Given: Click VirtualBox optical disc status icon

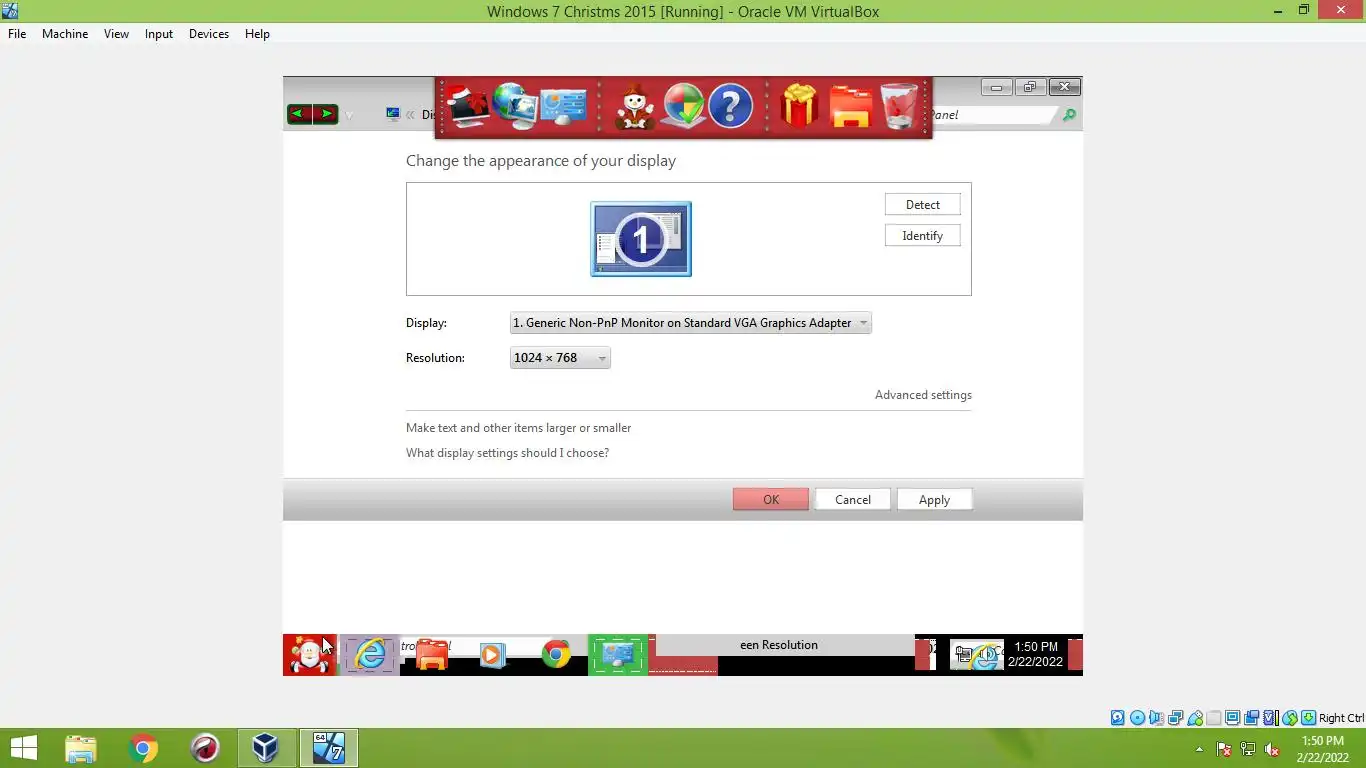Looking at the screenshot, I should [1137, 718].
